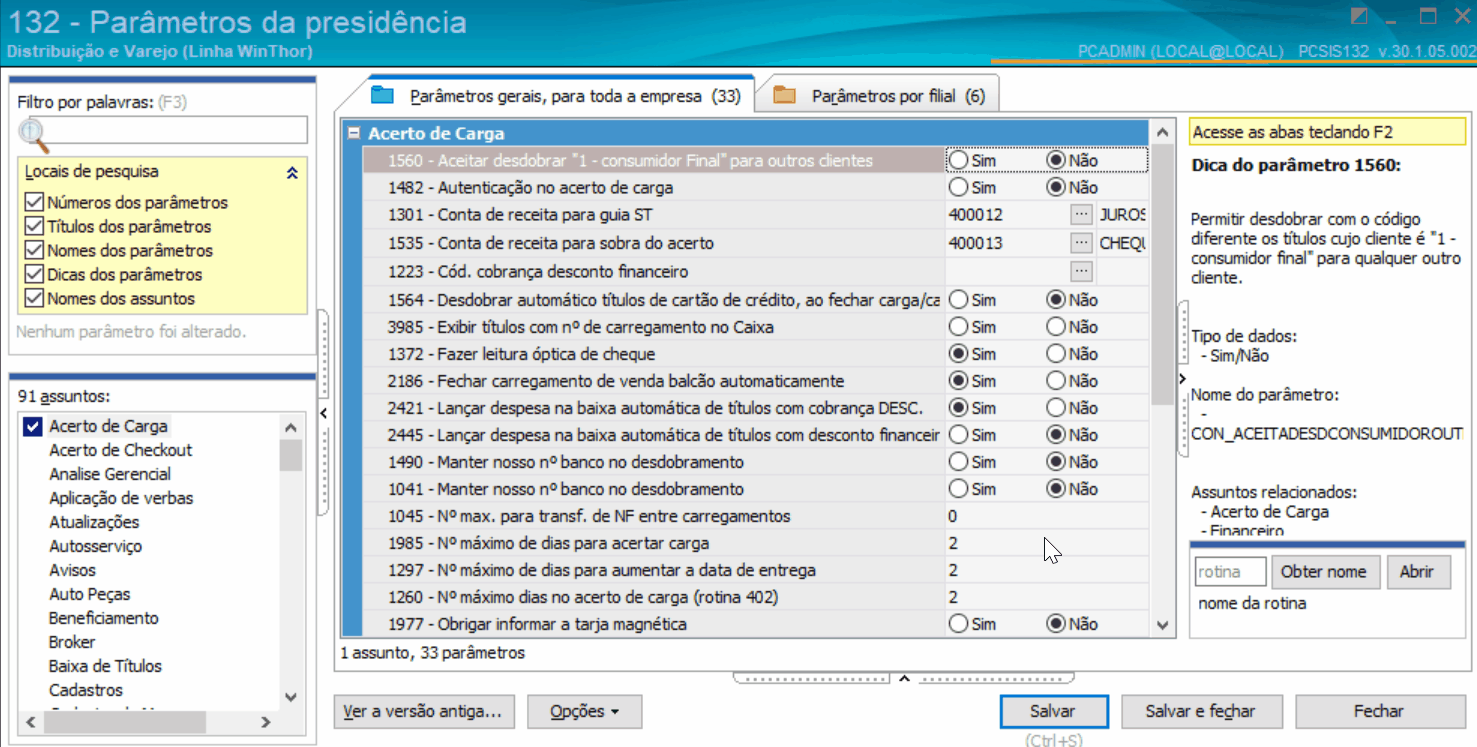Click Obter nome button

click(x=1324, y=572)
